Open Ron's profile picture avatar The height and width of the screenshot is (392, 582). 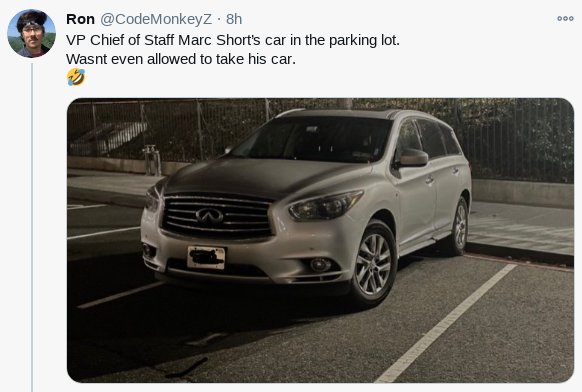(32, 33)
